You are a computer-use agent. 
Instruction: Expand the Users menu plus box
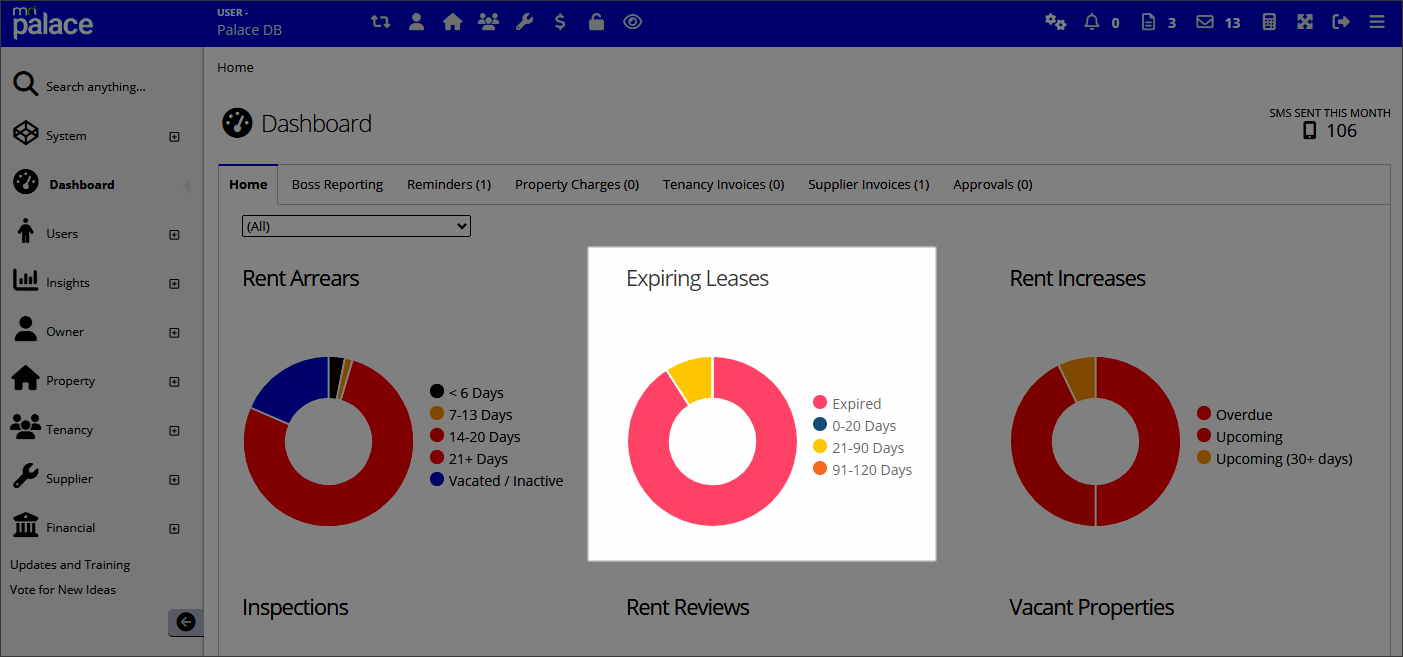coord(174,235)
